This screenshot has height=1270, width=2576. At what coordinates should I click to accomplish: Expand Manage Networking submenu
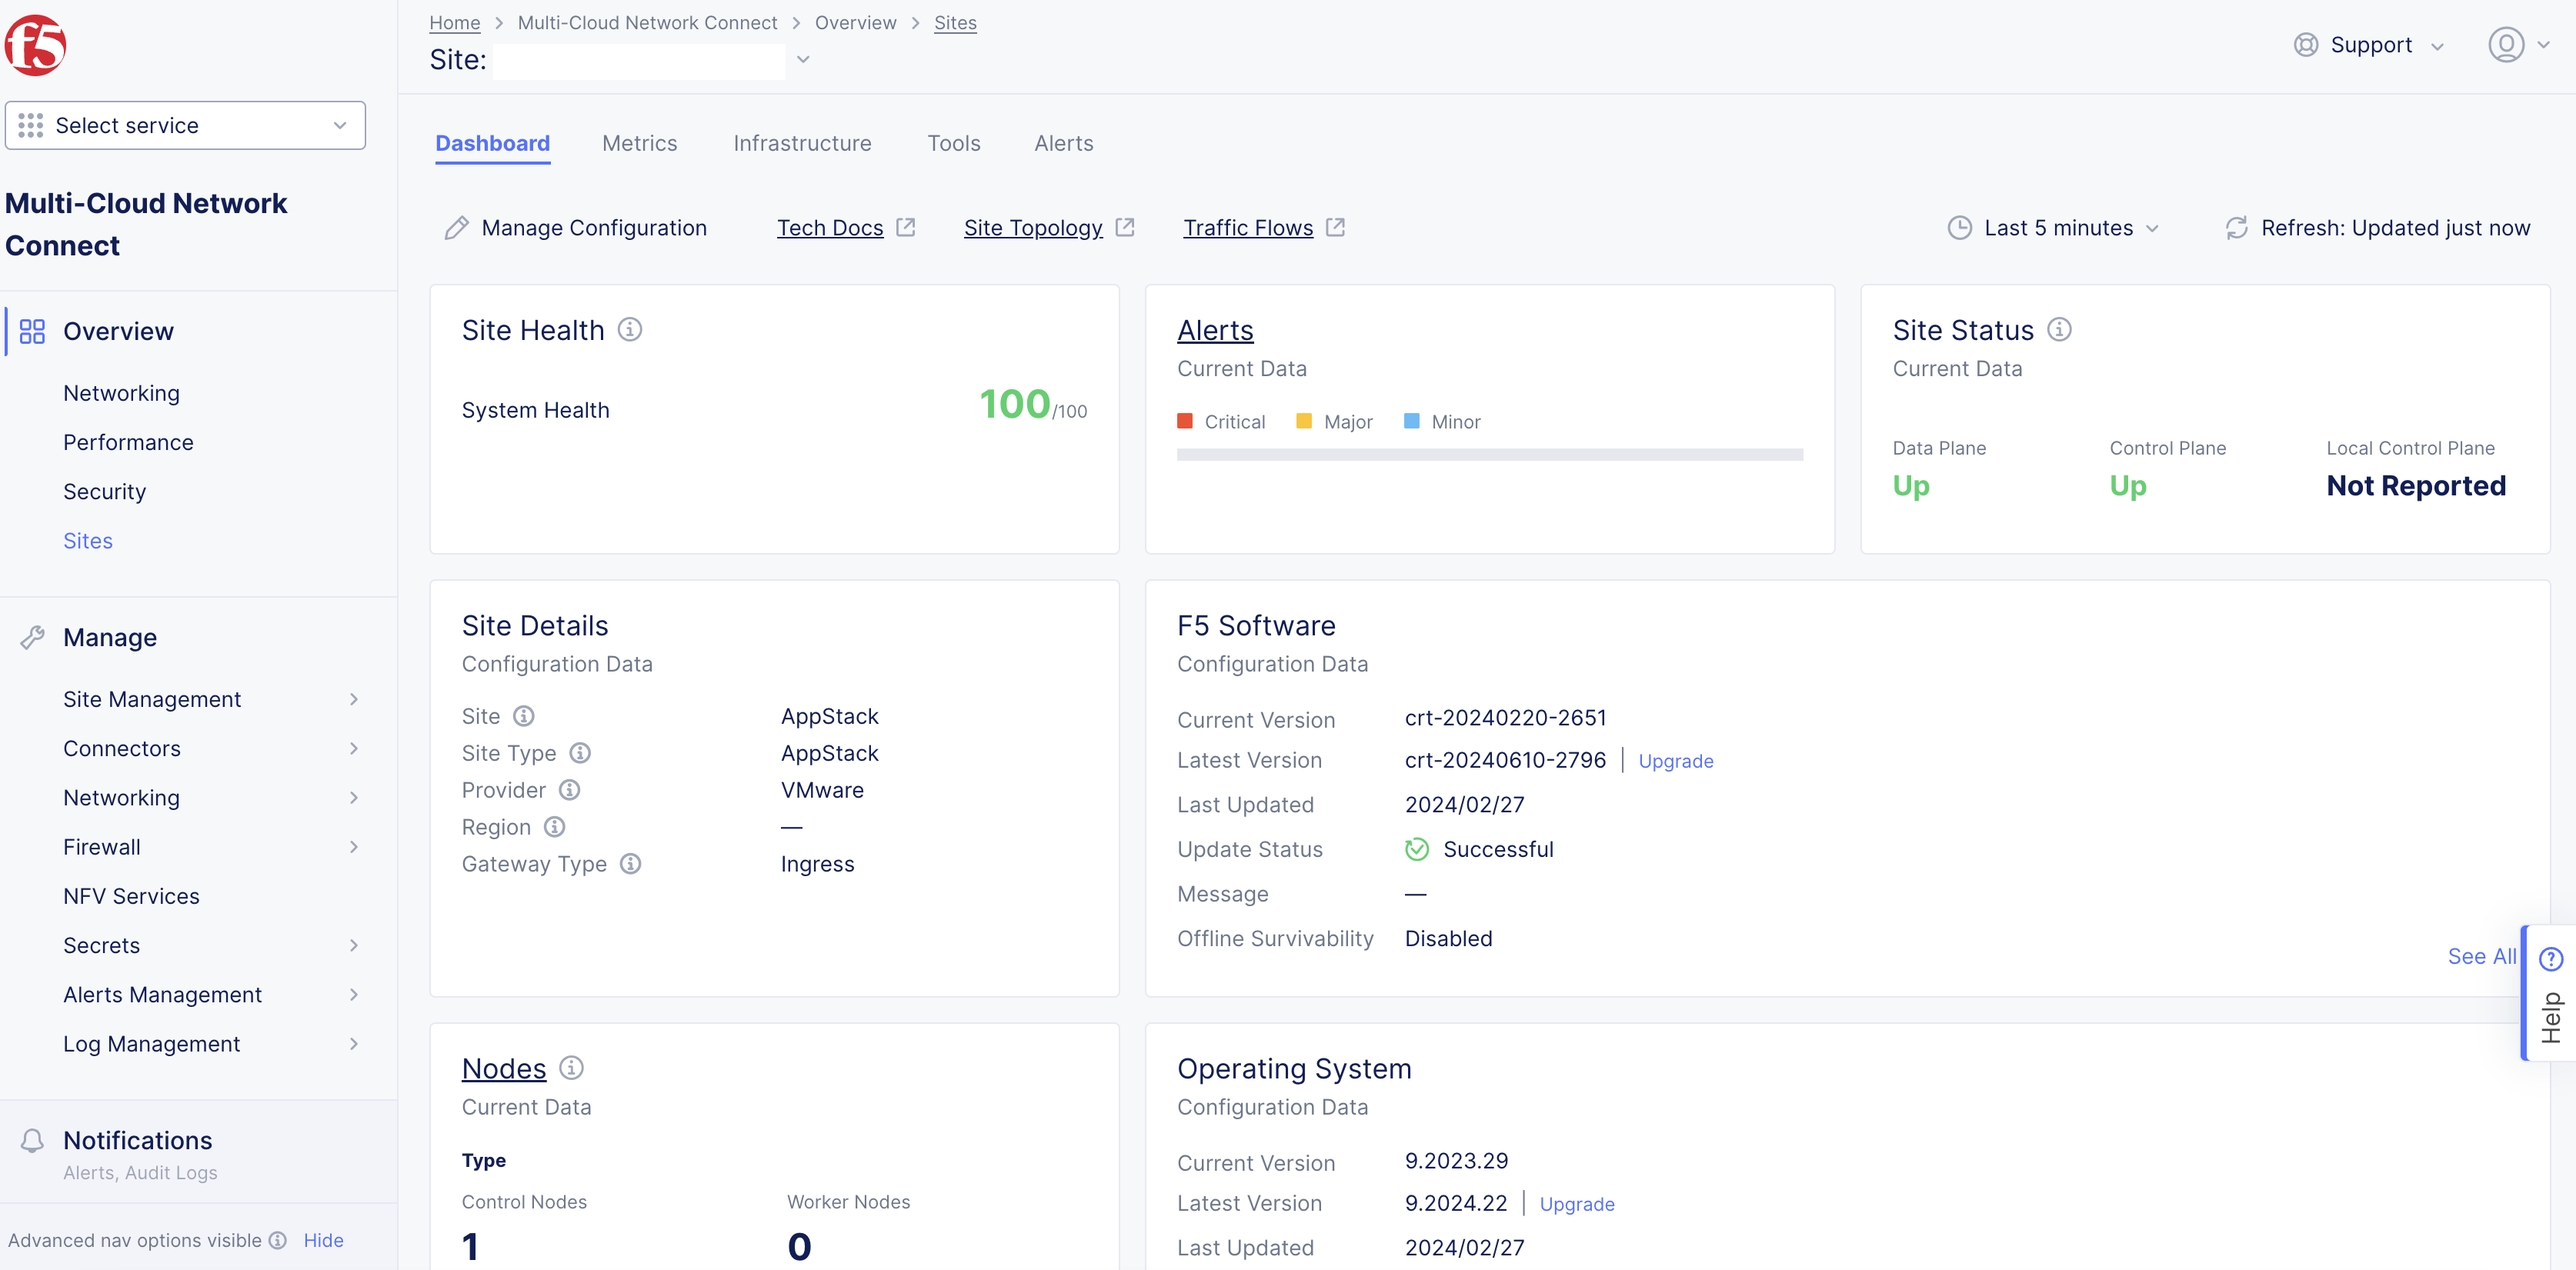coord(354,797)
